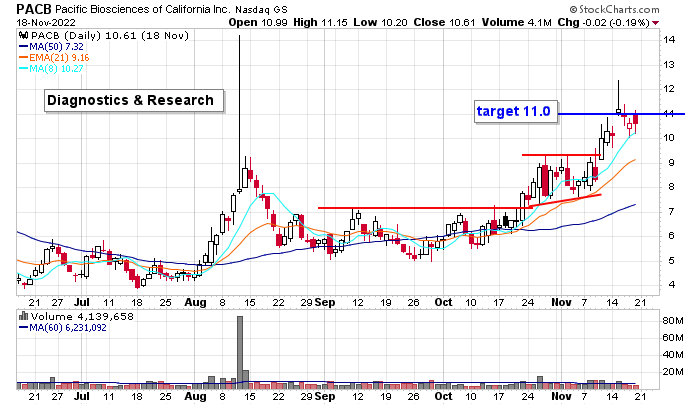This screenshot has width=700, height=405.
Task: Click the Jul label on the price axis
Action: pos(82,302)
